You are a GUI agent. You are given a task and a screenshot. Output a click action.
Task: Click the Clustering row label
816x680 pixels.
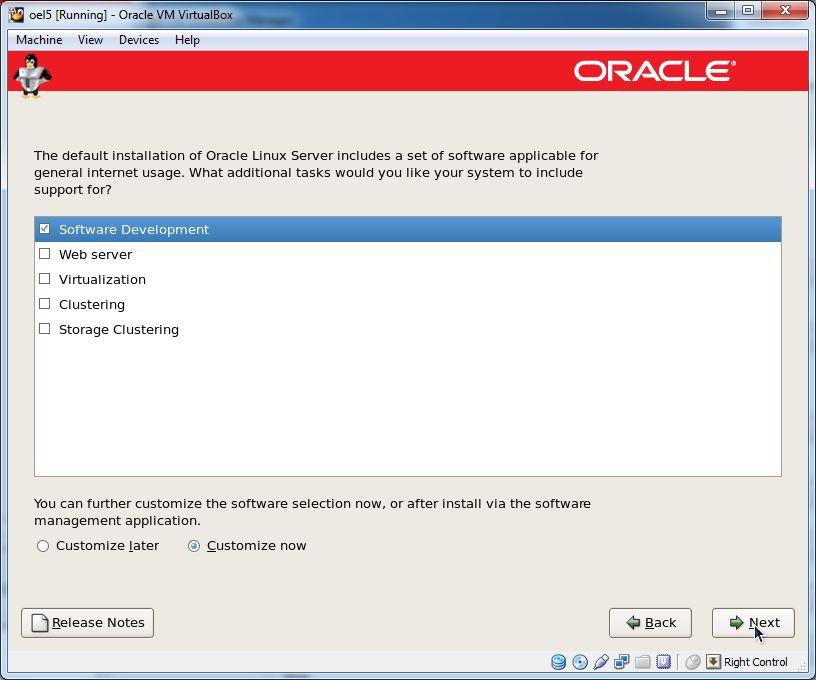(92, 304)
